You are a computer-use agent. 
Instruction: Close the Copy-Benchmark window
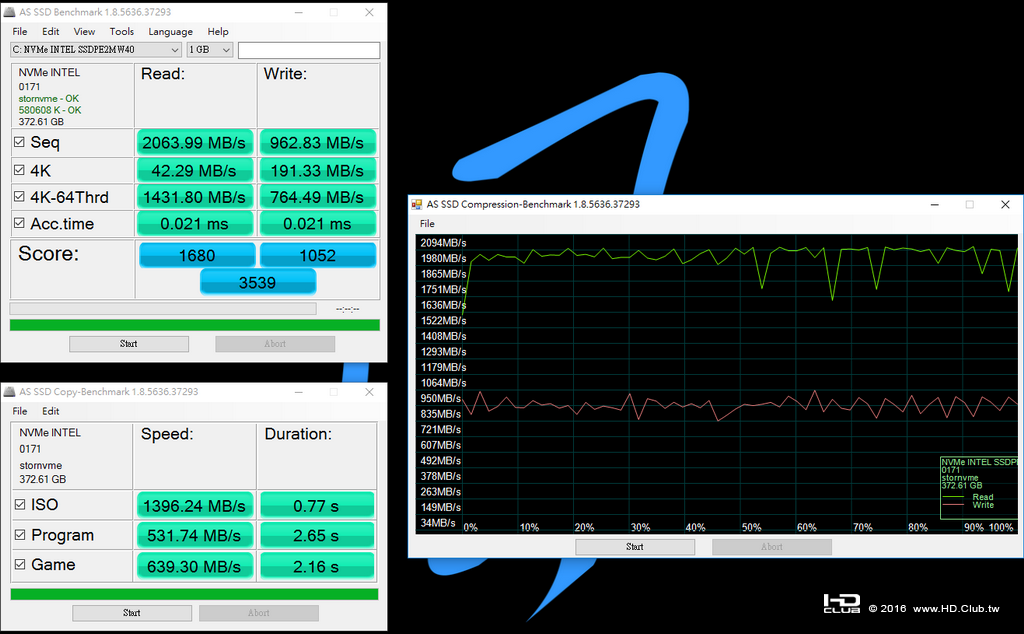click(x=369, y=392)
